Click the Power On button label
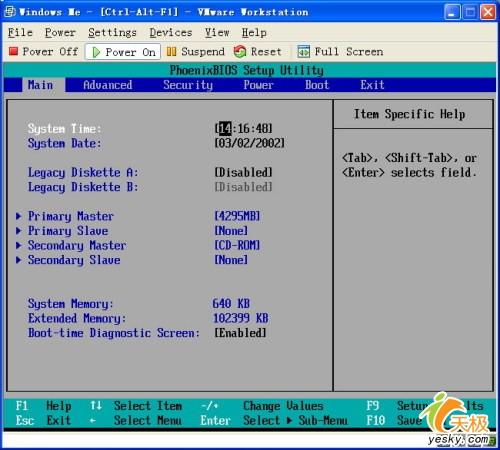Viewport: 500px width, 450px height. (130, 52)
